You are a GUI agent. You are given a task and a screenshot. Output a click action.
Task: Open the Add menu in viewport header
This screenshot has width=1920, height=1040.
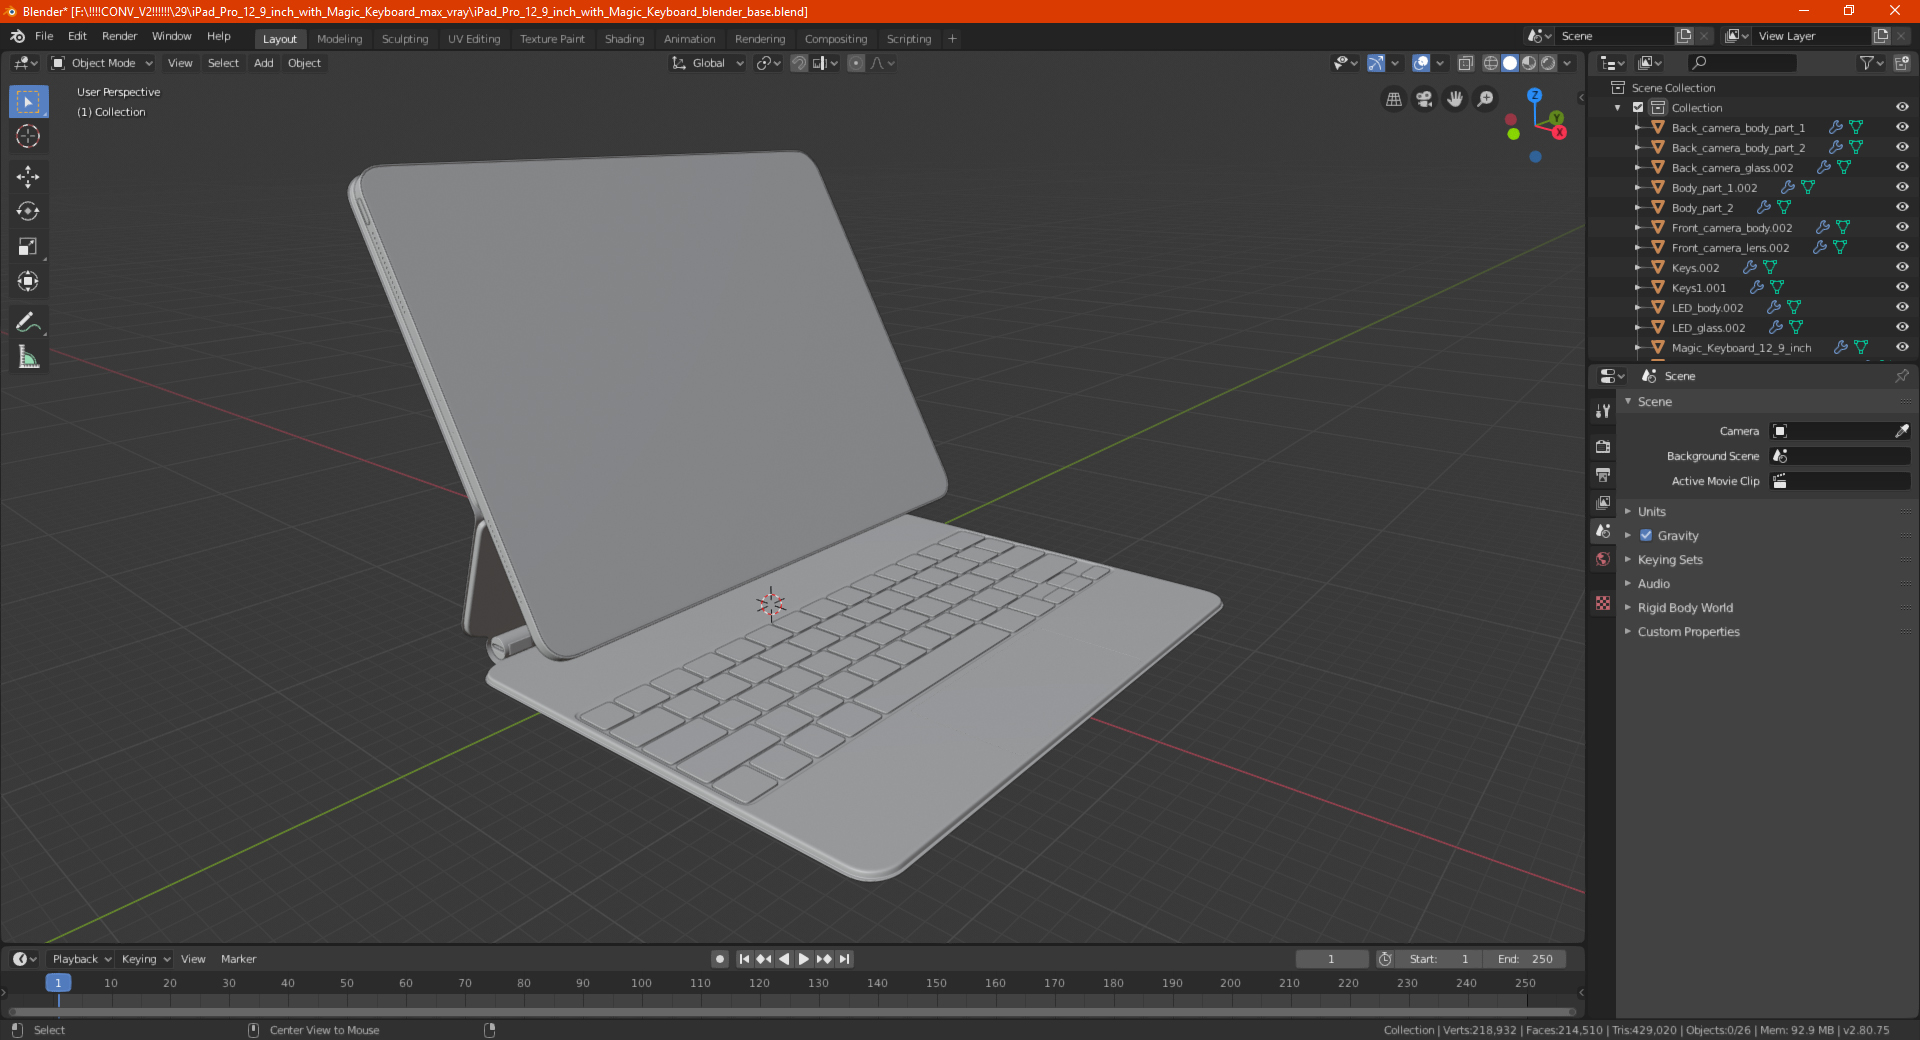pos(263,63)
